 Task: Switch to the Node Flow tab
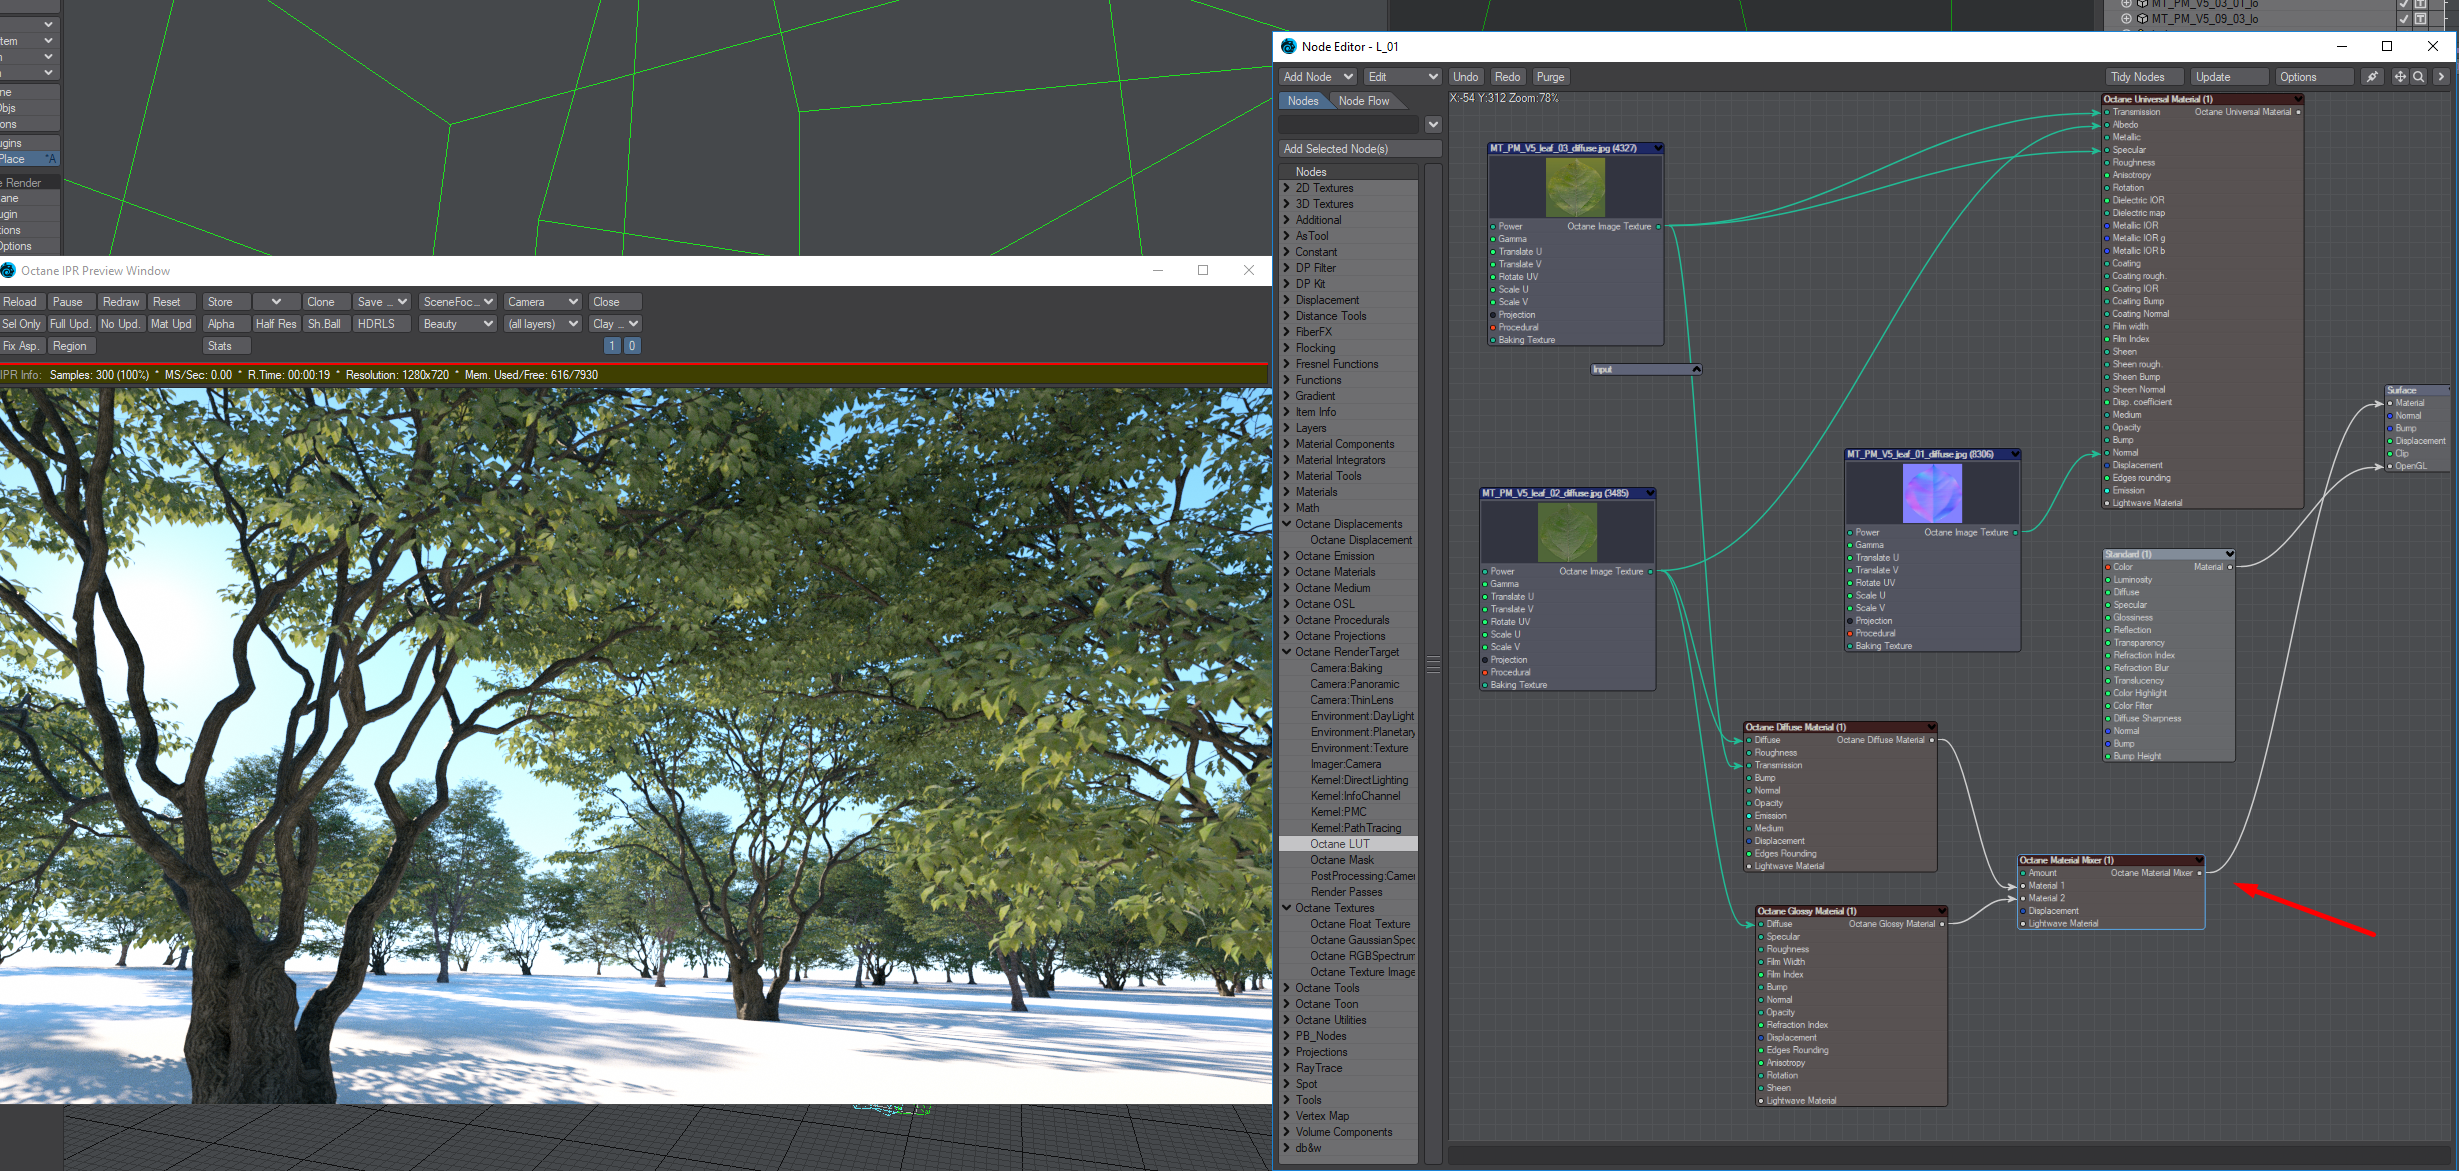(x=1363, y=101)
